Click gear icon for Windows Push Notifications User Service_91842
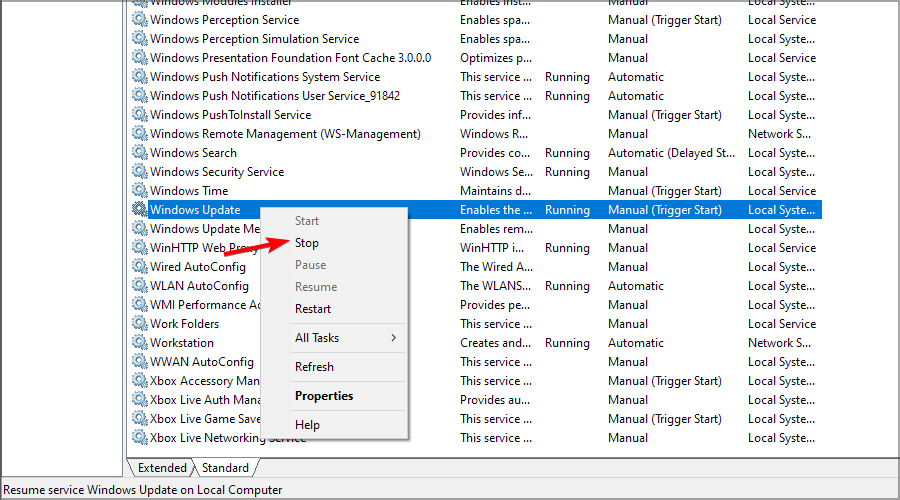 [x=139, y=95]
